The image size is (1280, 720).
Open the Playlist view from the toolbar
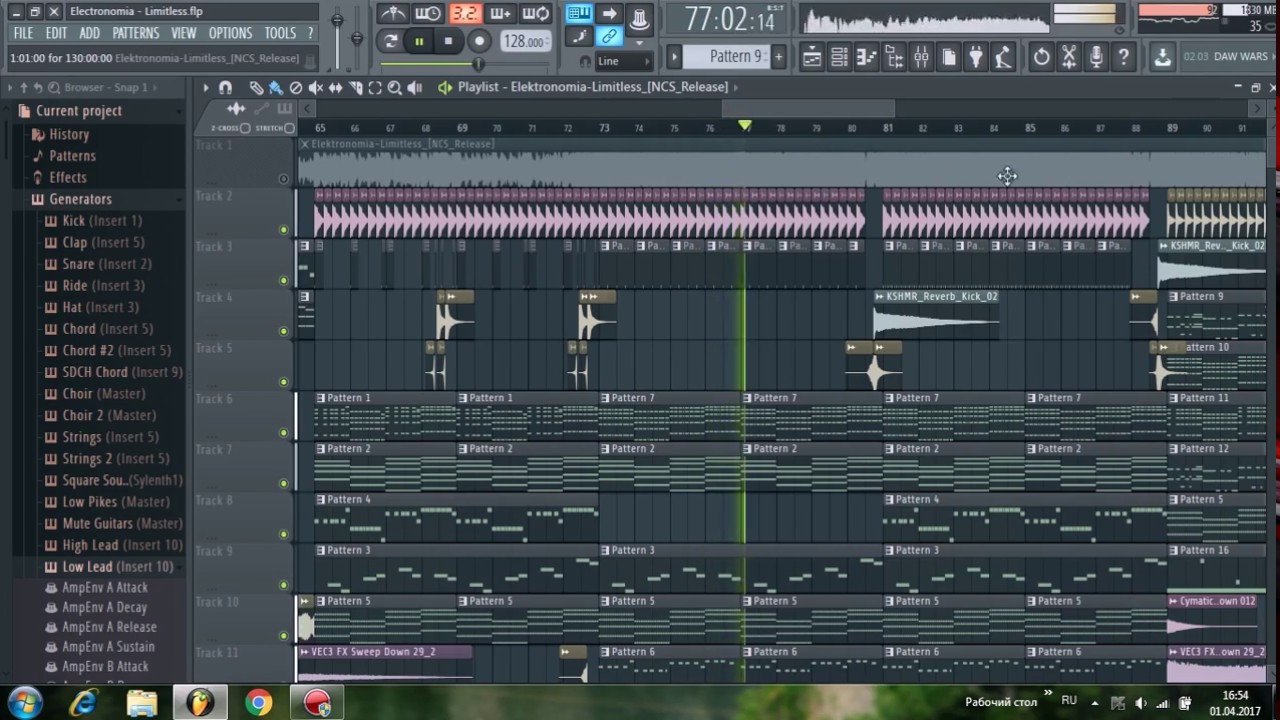point(813,57)
